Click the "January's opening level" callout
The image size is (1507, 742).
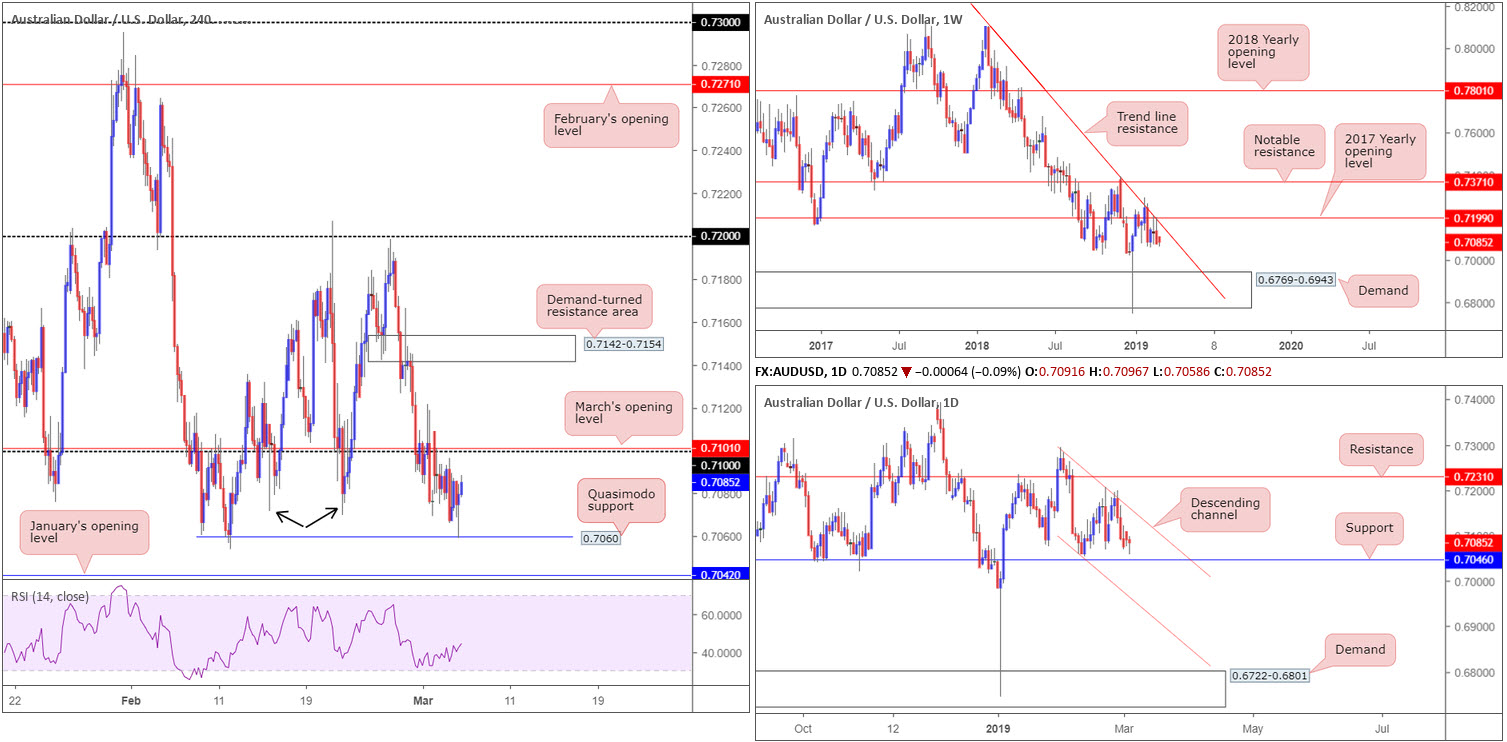[x=84, y=533]
